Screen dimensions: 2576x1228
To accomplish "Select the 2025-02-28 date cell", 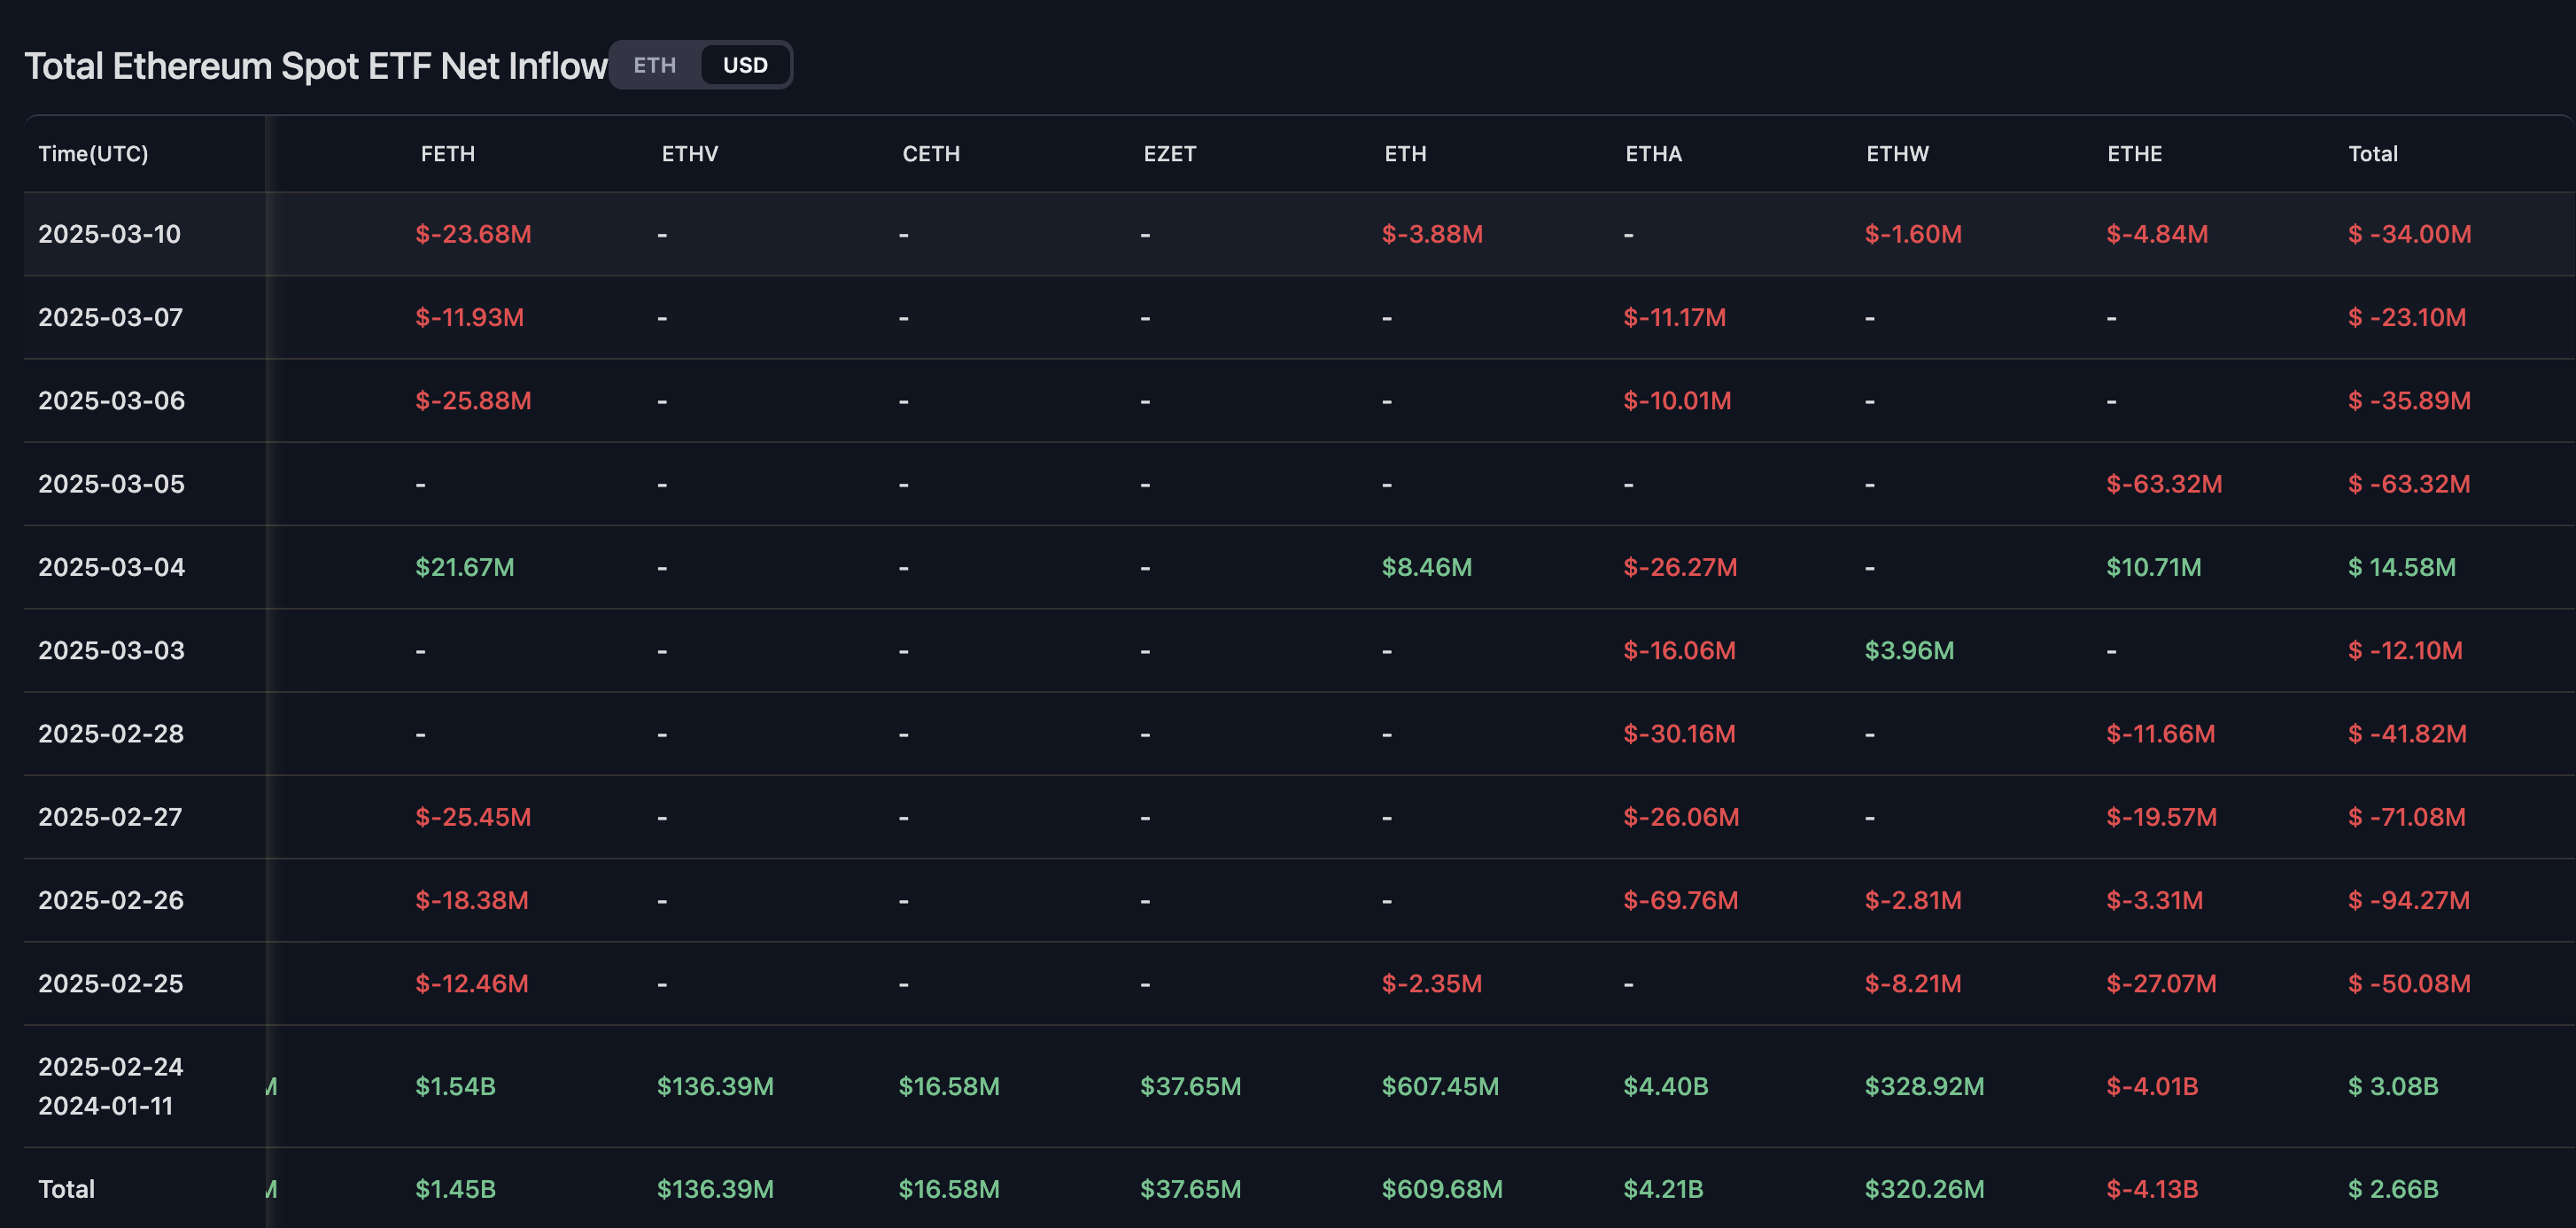I will coord(111,734).
